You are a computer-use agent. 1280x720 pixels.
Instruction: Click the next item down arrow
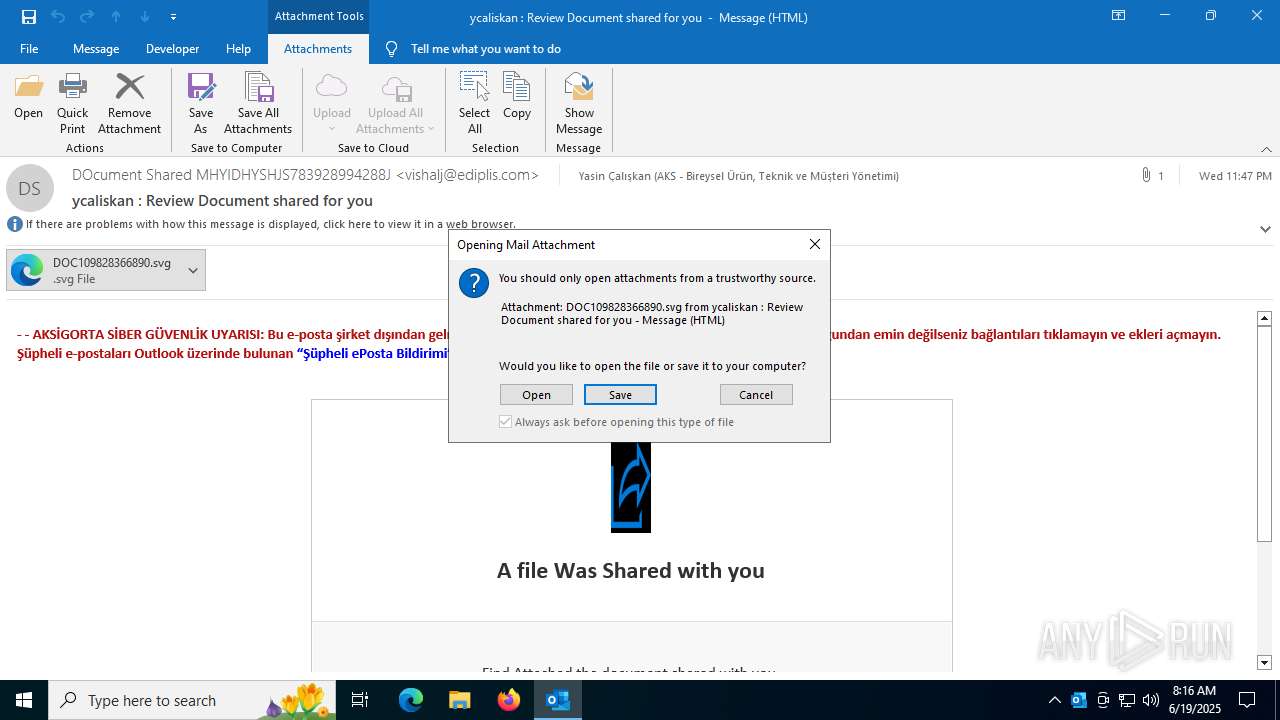click(145, 16)
